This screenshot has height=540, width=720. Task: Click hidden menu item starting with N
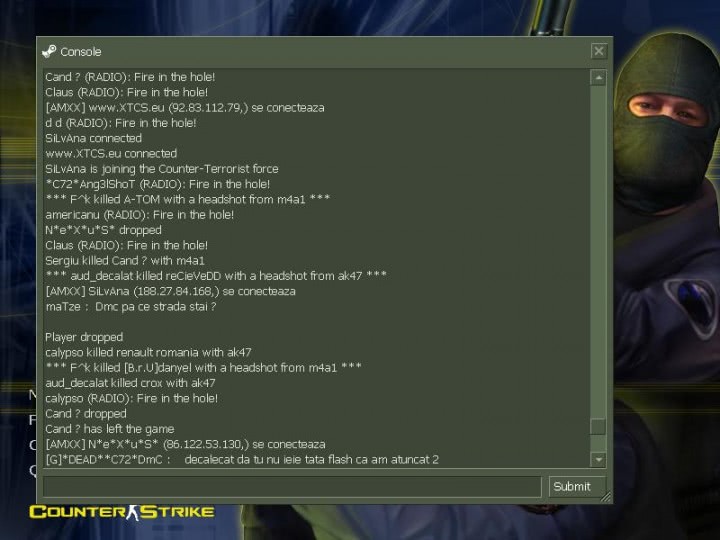[33, 394]
